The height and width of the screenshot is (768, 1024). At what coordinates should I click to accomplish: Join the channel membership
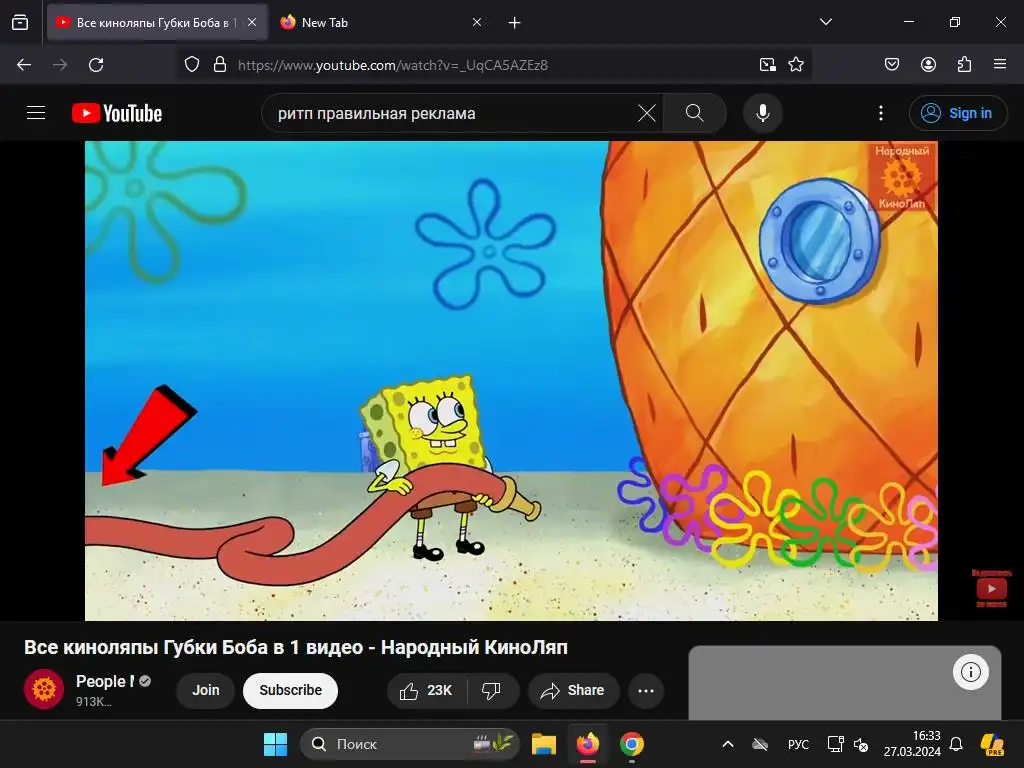point(205,690)
